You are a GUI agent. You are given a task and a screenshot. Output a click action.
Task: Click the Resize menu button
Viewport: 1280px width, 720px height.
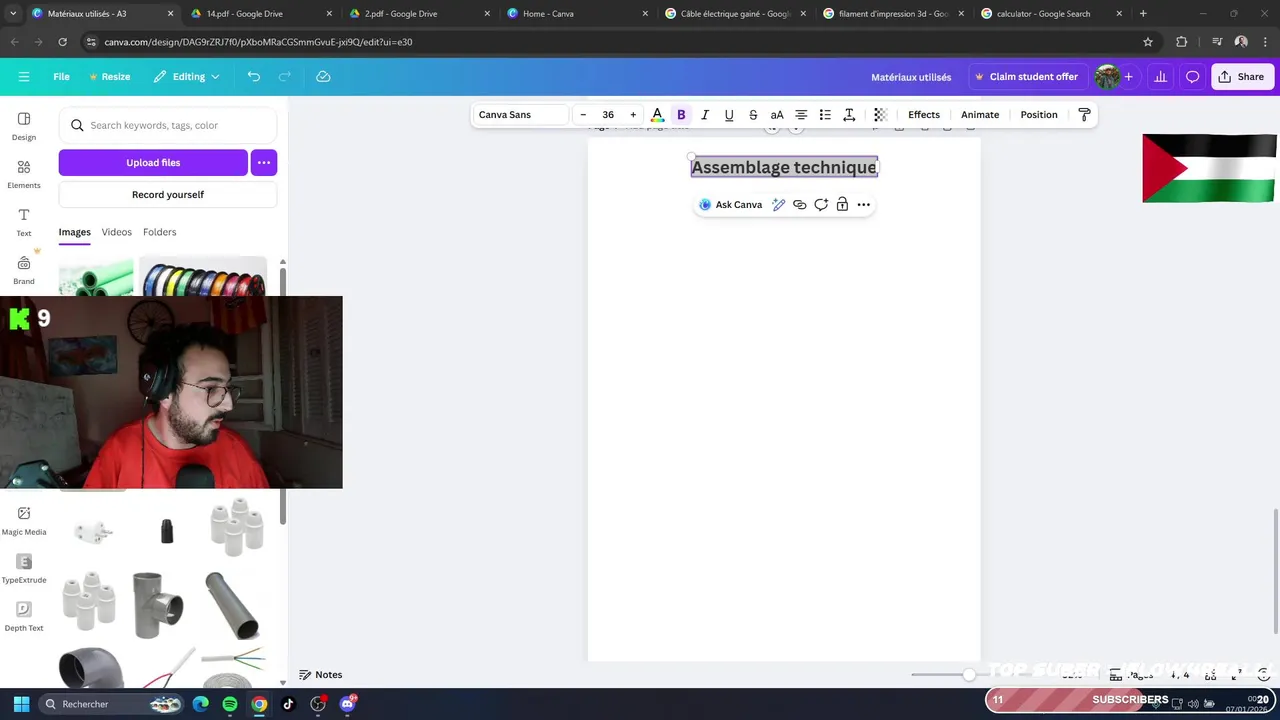(109, 77)
